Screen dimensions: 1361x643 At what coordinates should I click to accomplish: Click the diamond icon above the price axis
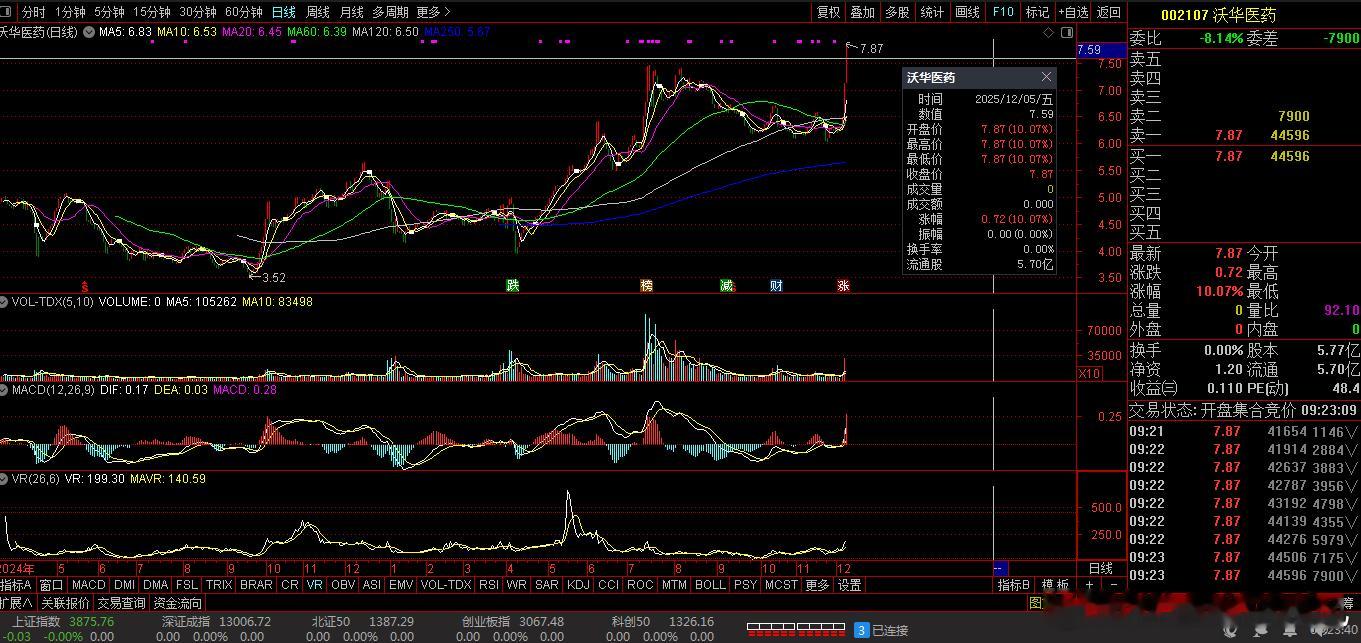click(x=1049, y=32)
